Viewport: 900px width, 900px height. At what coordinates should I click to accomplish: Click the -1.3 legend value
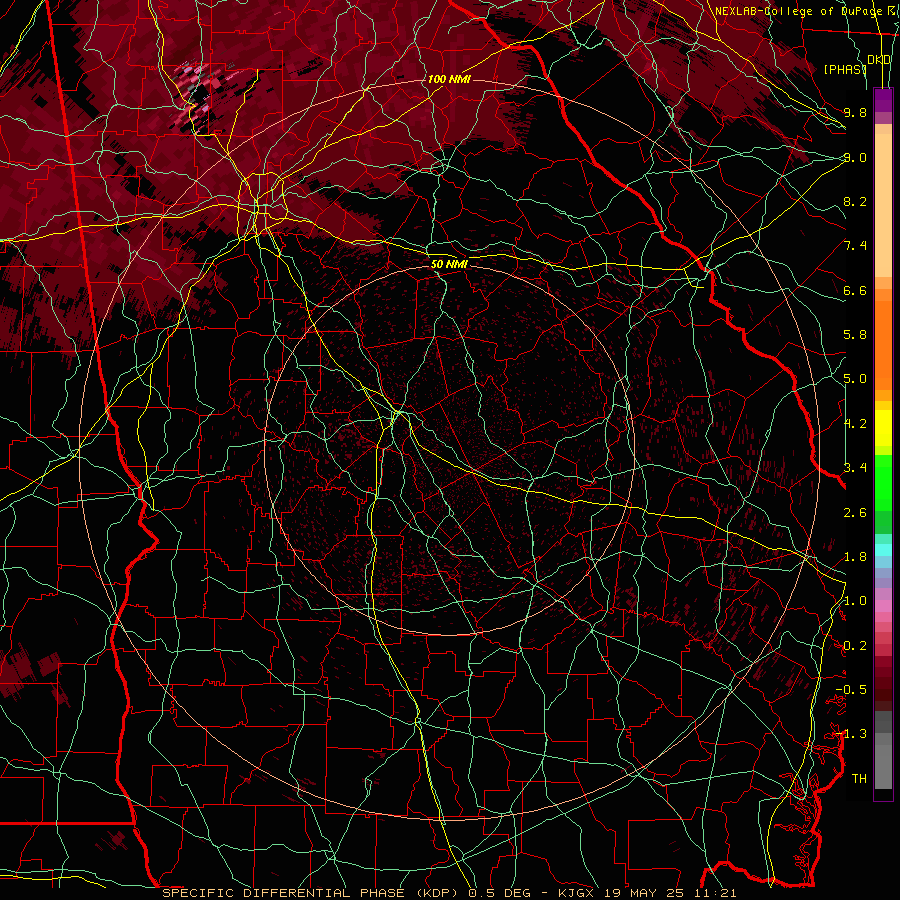(851, 734)
